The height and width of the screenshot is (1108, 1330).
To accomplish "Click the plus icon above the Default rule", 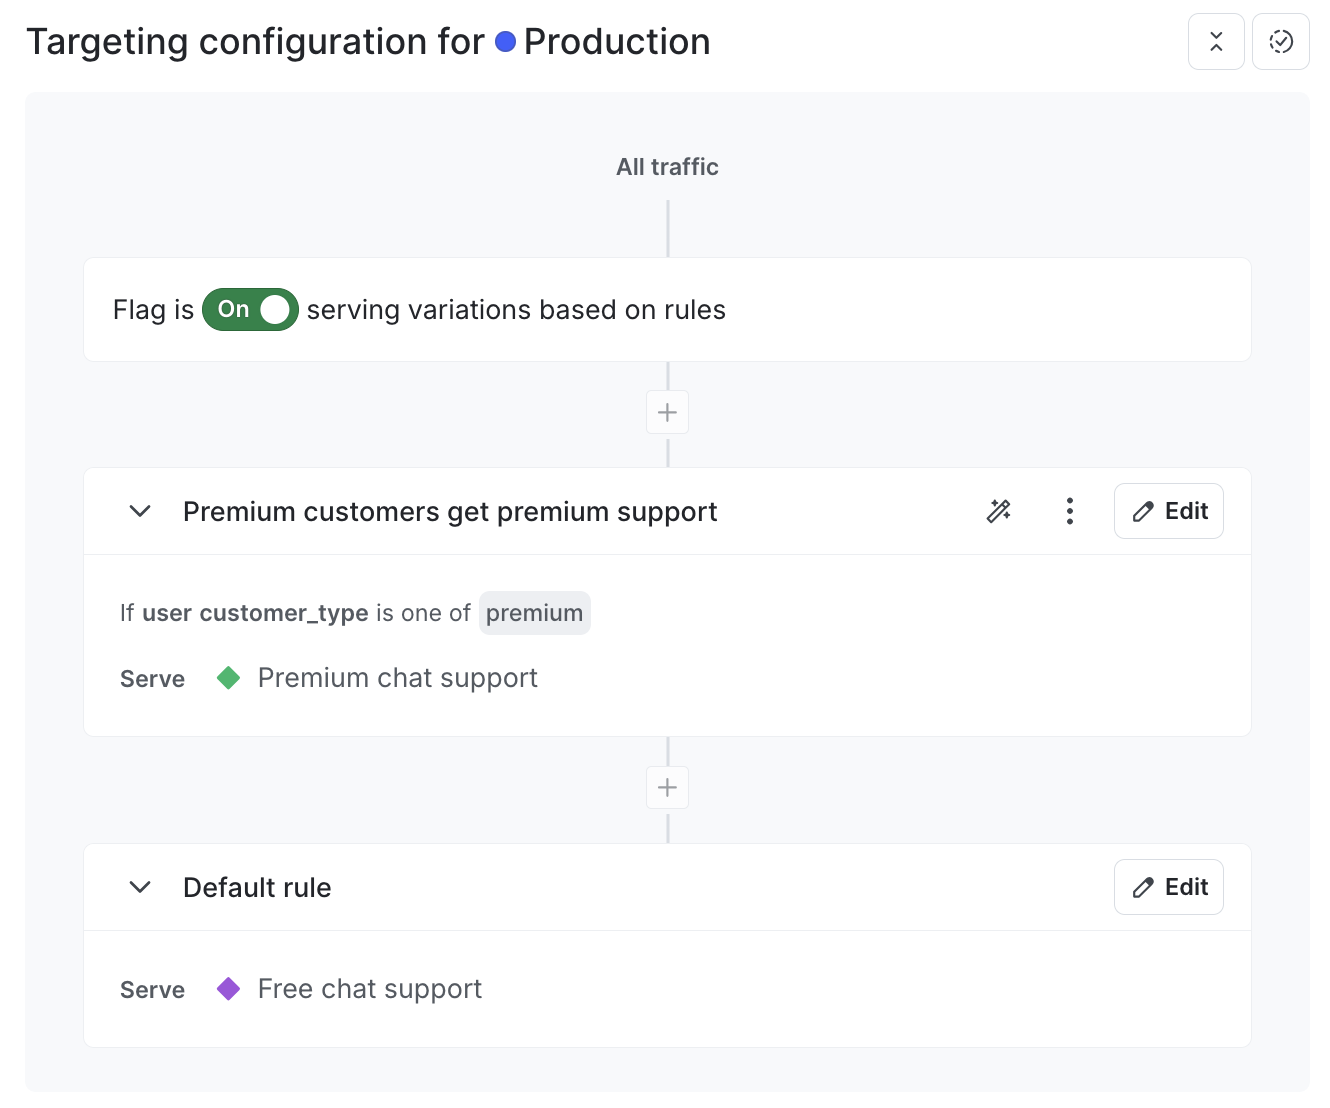I will point(667,787).
